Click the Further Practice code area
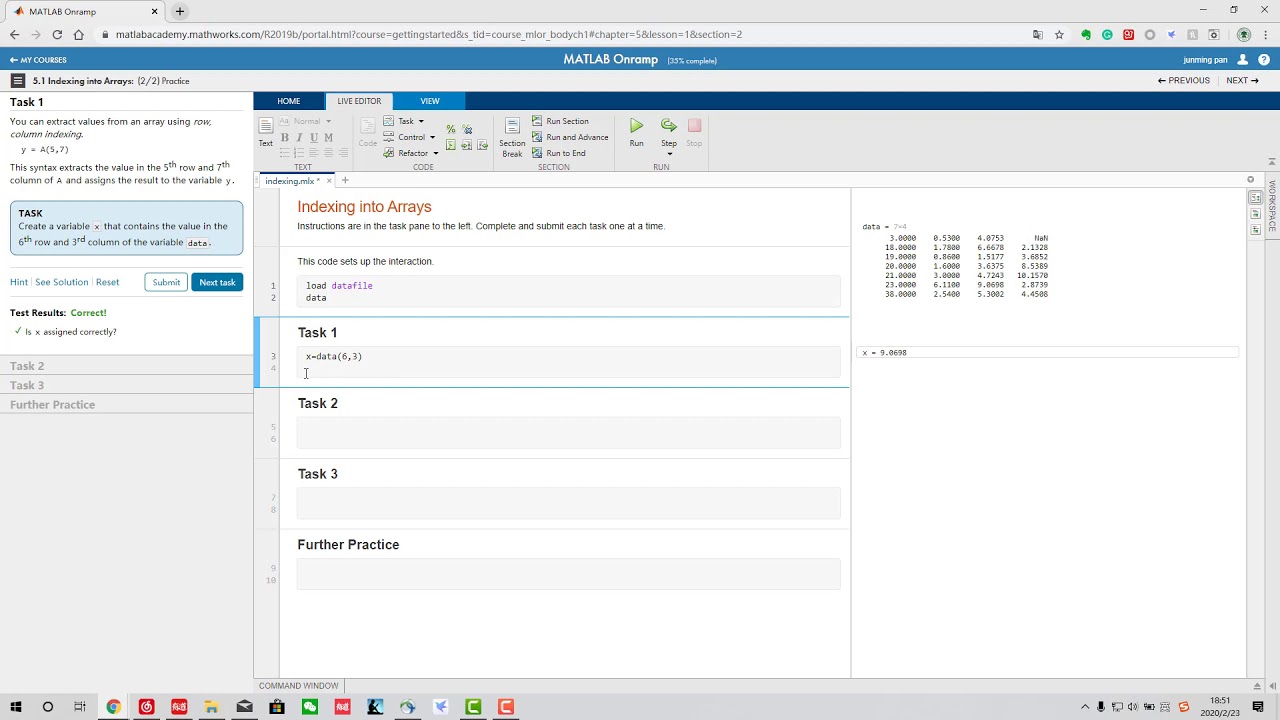Viewport: 1280px width, 720px height. coord(568,575)
